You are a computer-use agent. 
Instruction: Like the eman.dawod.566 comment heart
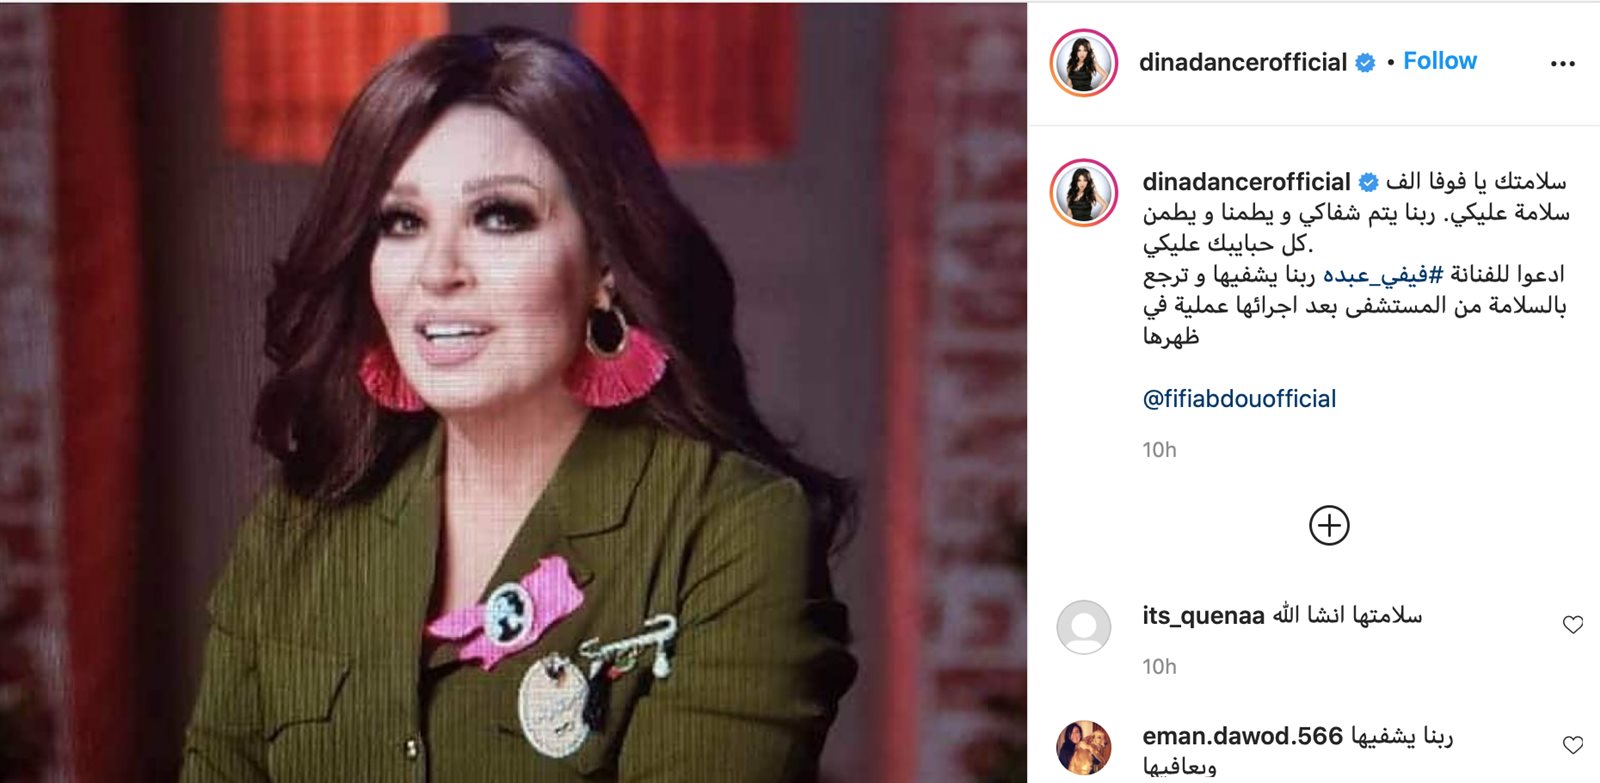(x=1573, y=745)
